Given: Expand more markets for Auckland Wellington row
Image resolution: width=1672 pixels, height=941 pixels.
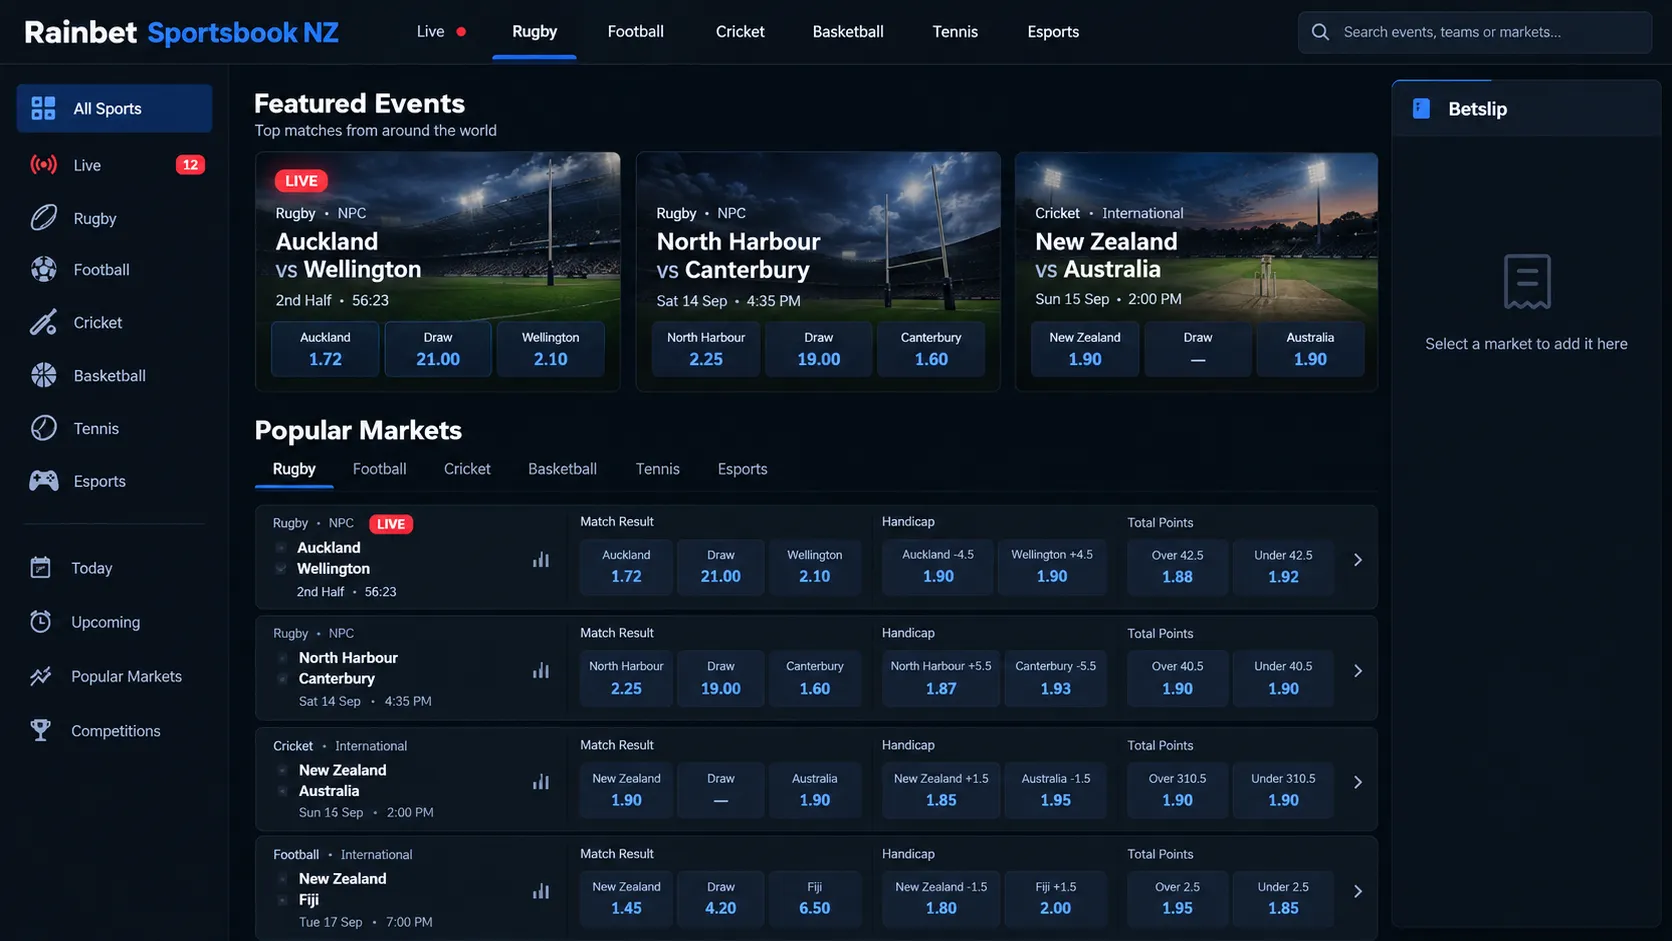Looking at the screenshot, I should (1357, 560).
